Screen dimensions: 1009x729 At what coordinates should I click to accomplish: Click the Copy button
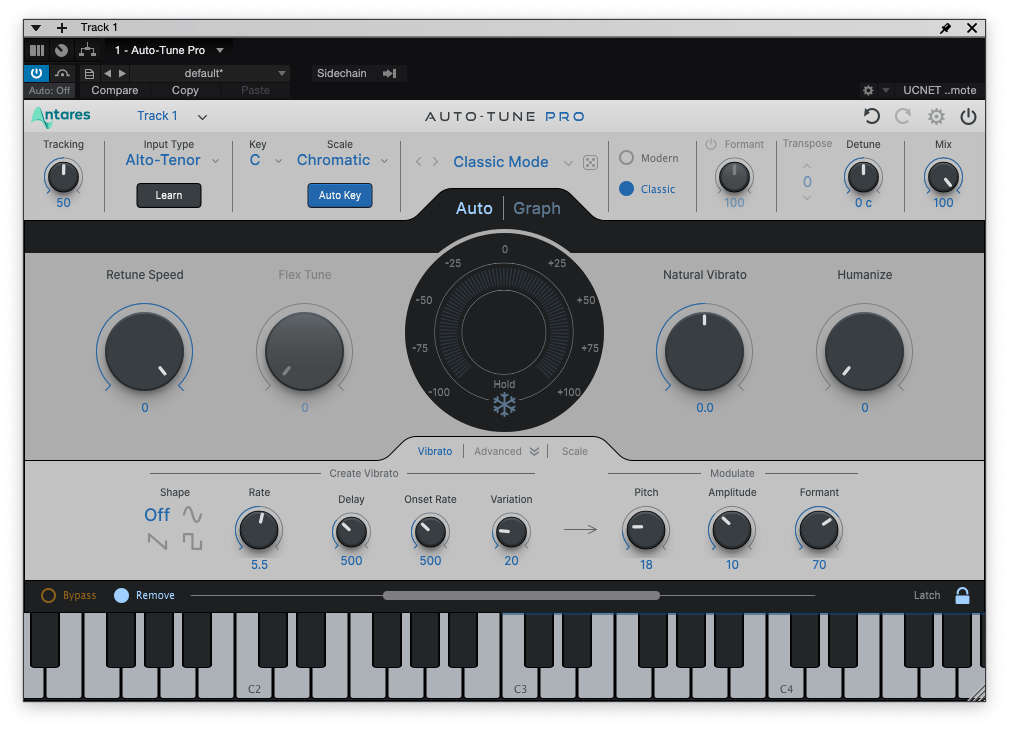185,91
